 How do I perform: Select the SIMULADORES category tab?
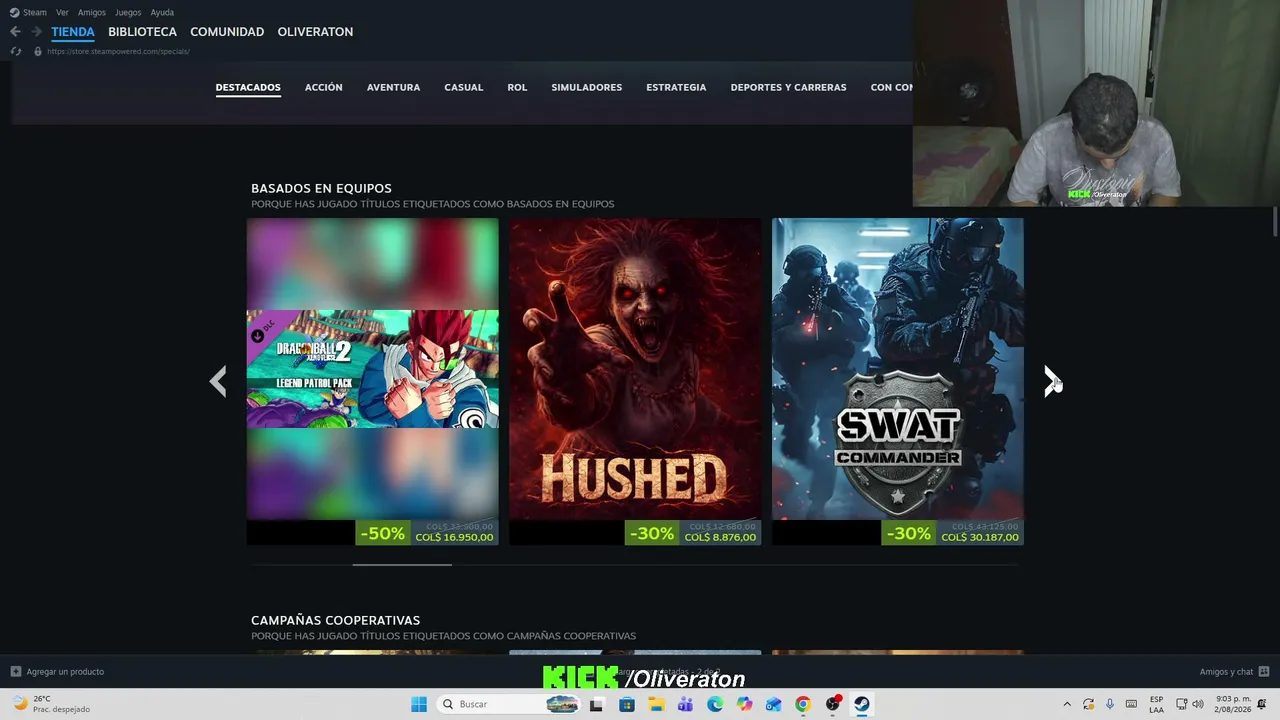[x=587, y=87]
